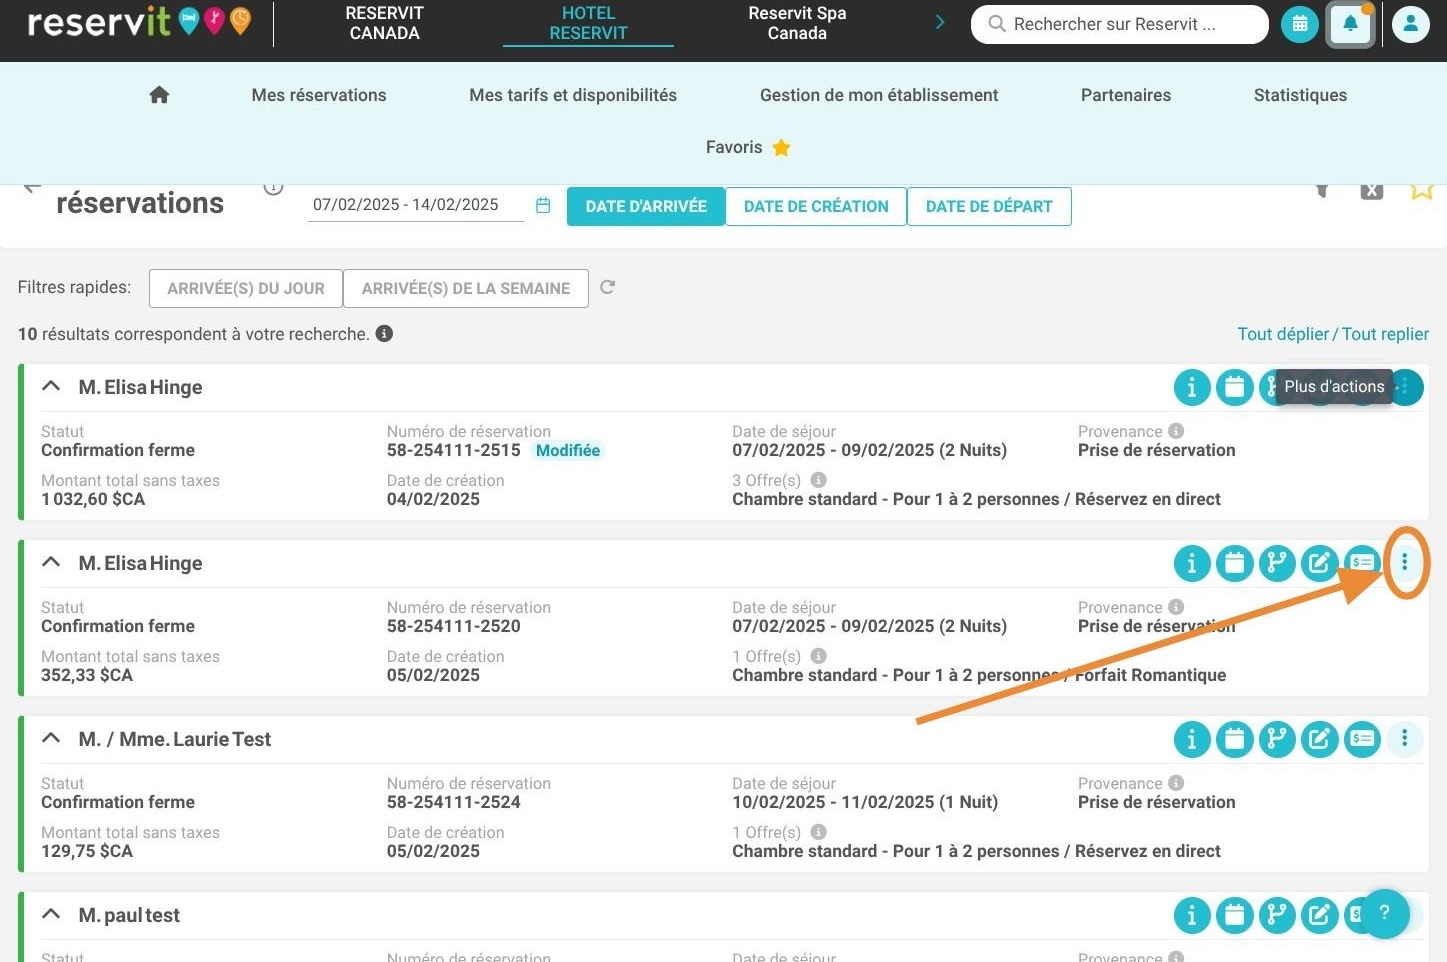Screen dimensions: 1447x962
Task: Click offers info icon beside 3 Offre(s)
Action: 818,480
